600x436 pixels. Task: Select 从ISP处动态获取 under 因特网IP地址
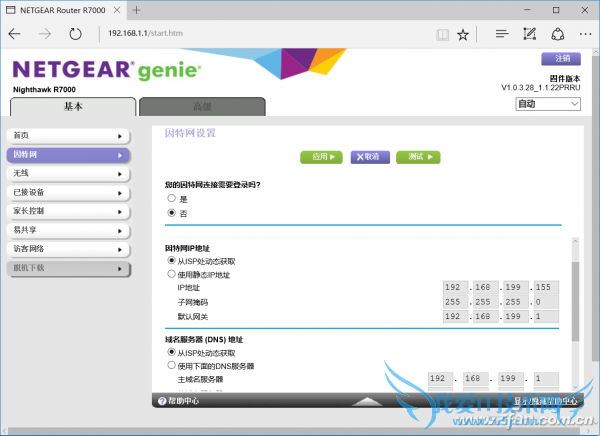pyautogui.click(x=171, y=260)
